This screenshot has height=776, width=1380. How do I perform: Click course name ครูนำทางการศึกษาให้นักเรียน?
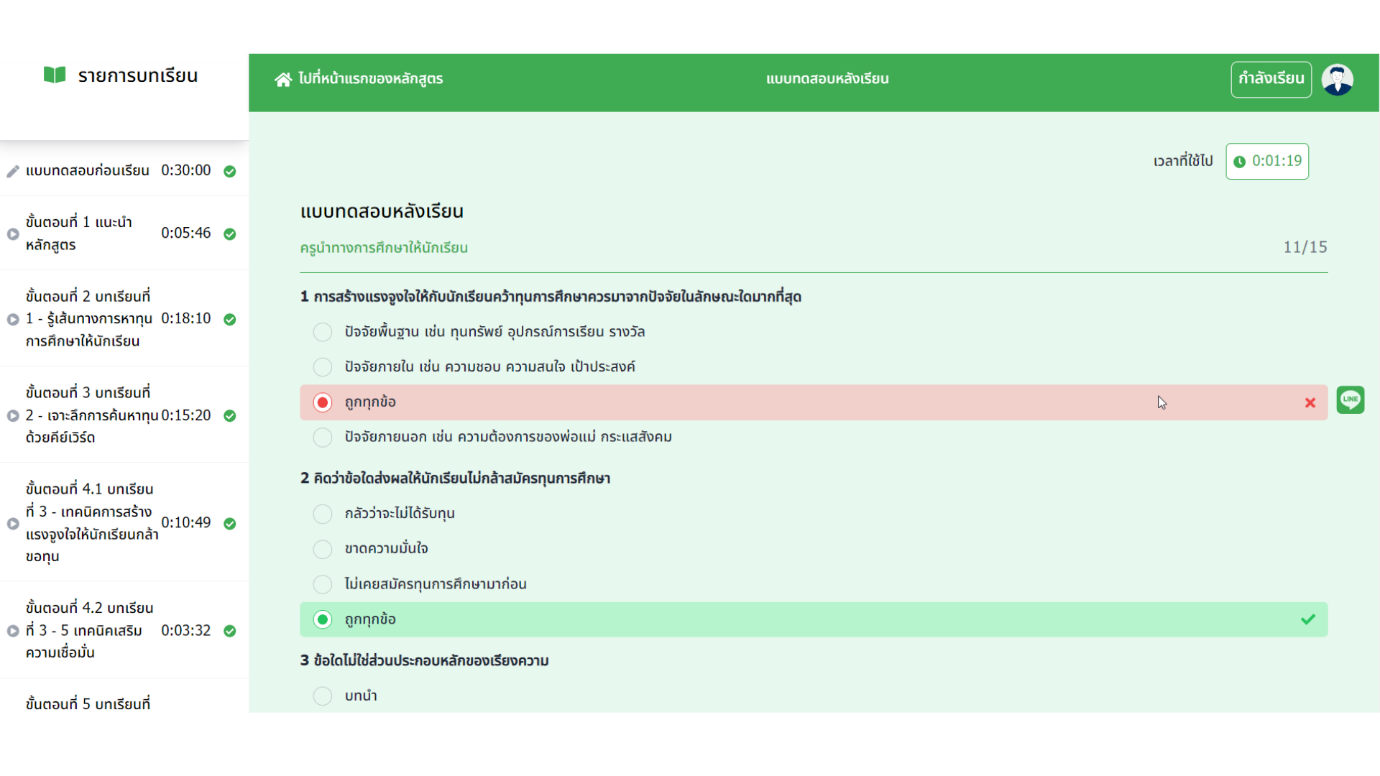[x=384, y=248]
